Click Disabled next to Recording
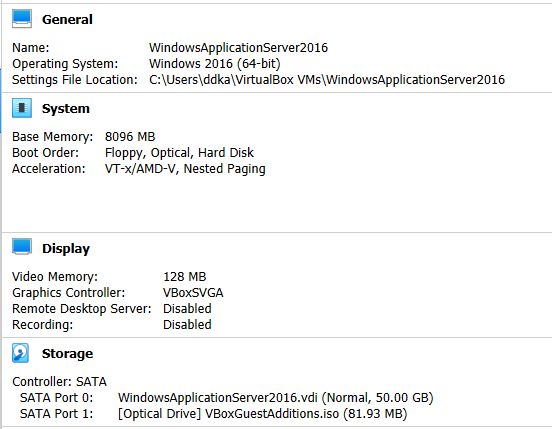The image size is (552, 429). pyautogui.click(x=187, y=324)
